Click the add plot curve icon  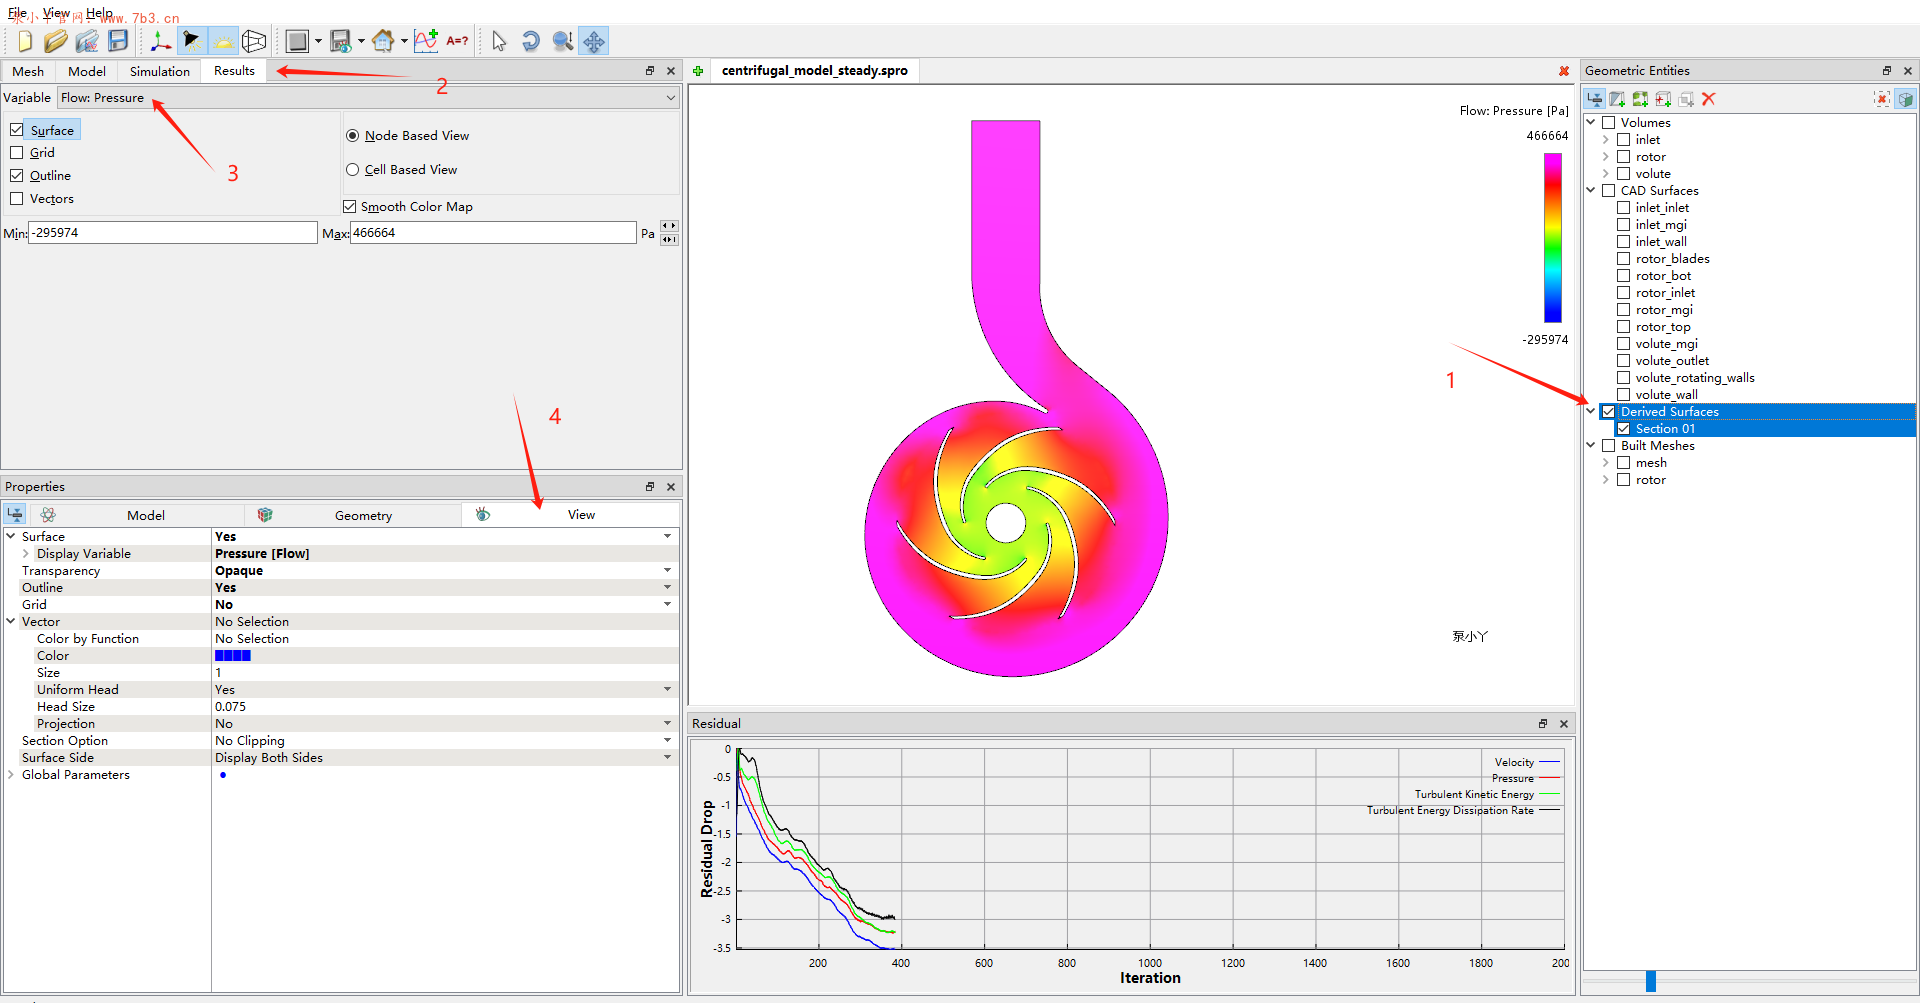point(426,41)
